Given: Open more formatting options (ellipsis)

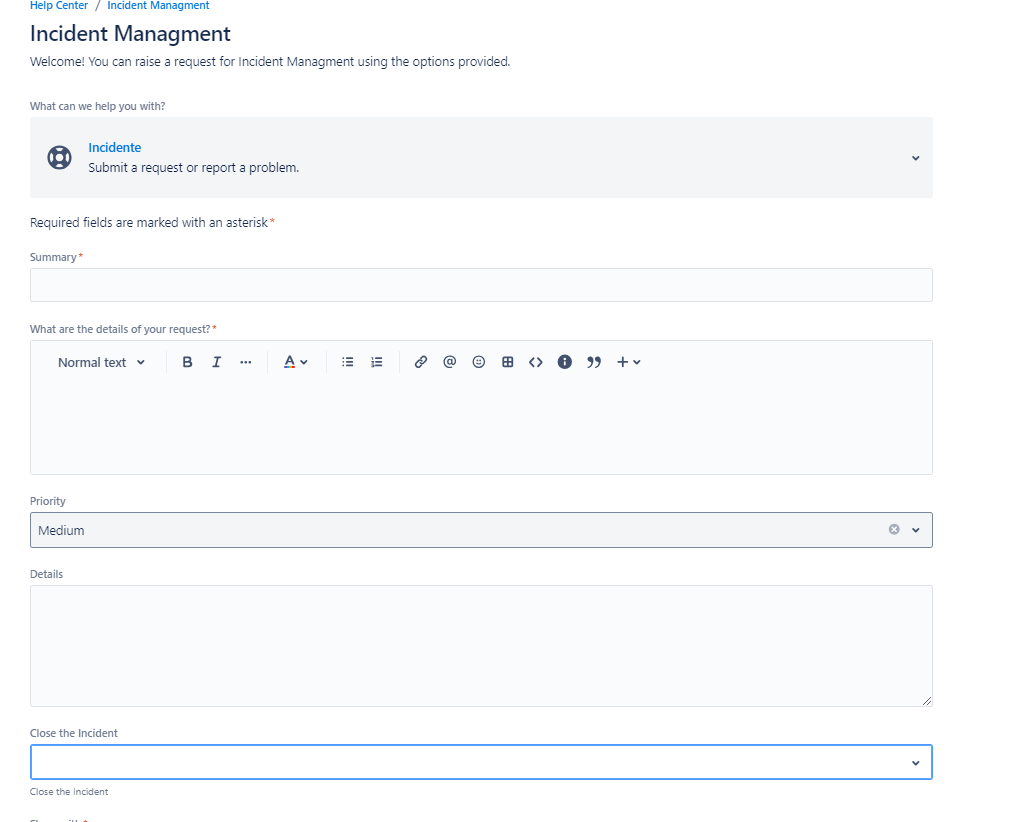Looking at the screenshot, I should (246, 361).
